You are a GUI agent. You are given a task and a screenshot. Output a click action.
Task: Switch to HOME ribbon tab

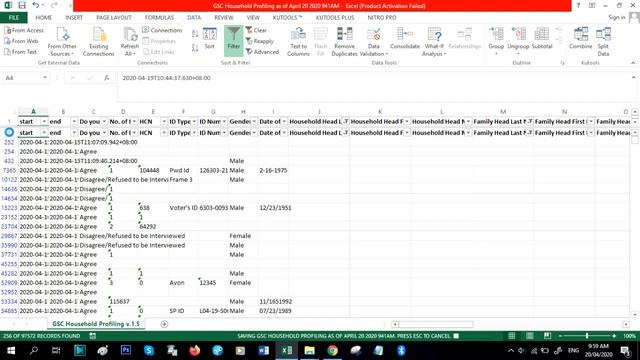44,18
